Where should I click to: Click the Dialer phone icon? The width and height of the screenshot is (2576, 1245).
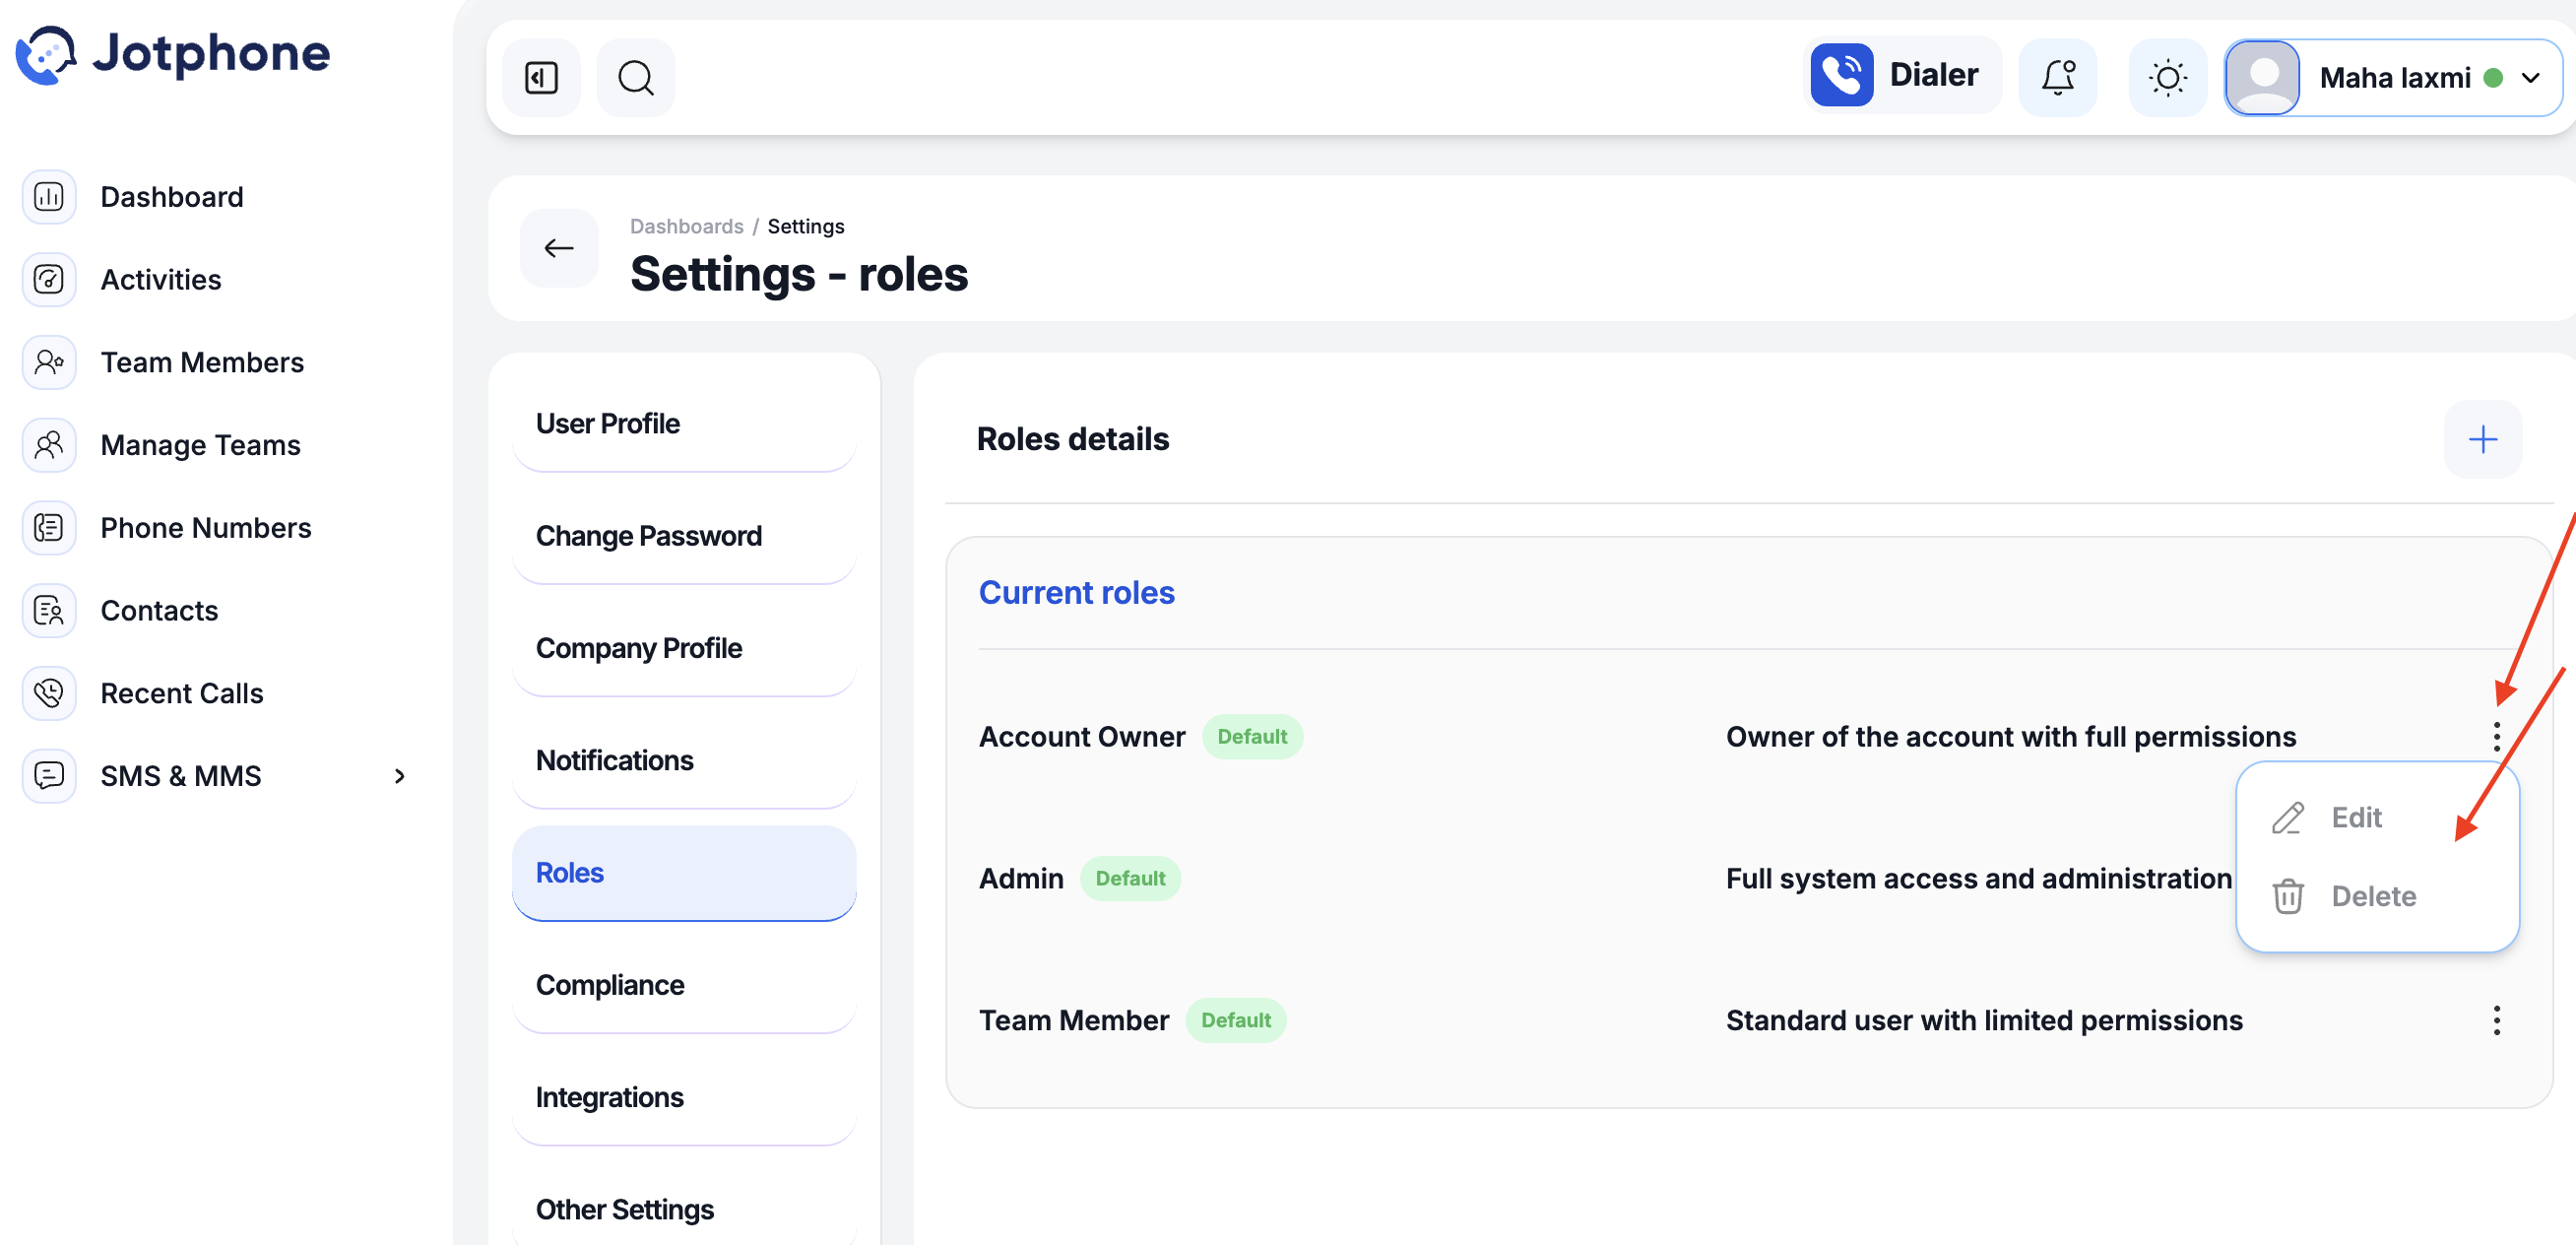click(1841, 75)
